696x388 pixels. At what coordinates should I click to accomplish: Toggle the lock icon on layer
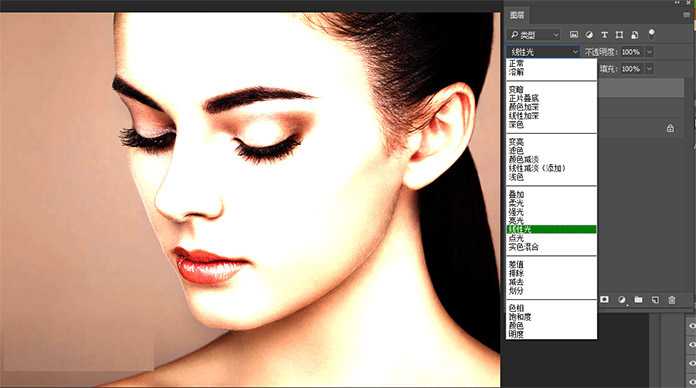tap(670, 128)
